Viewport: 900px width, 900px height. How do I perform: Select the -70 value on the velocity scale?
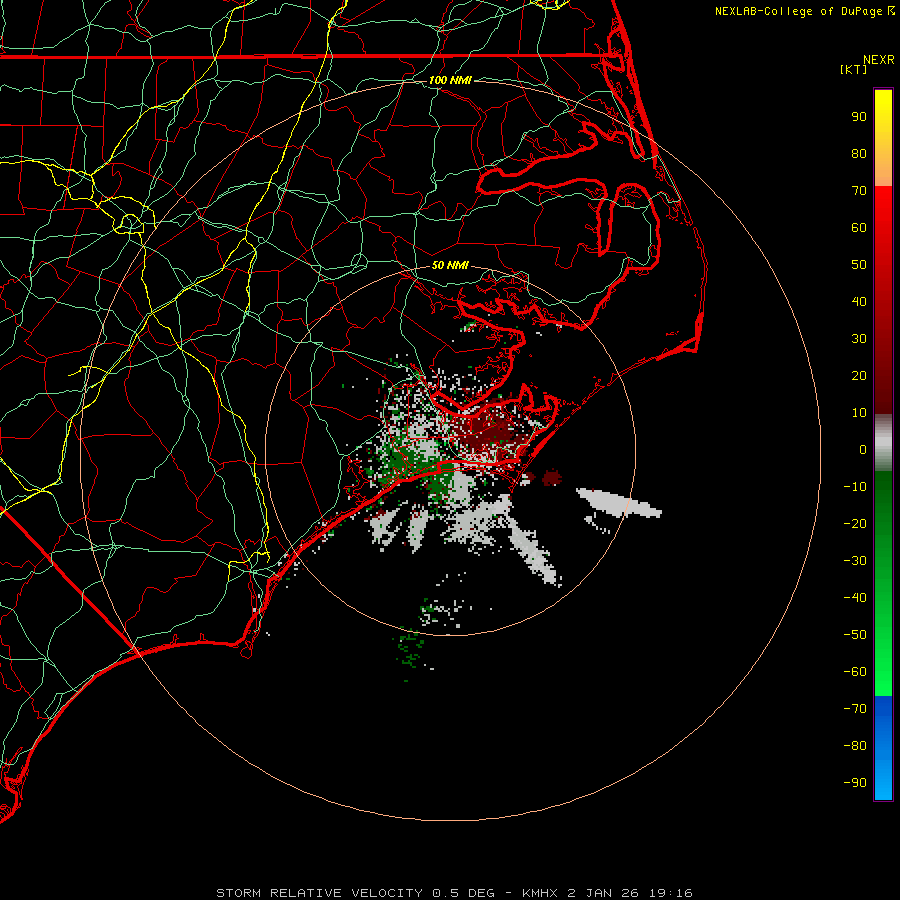click(x=855, y=709)
